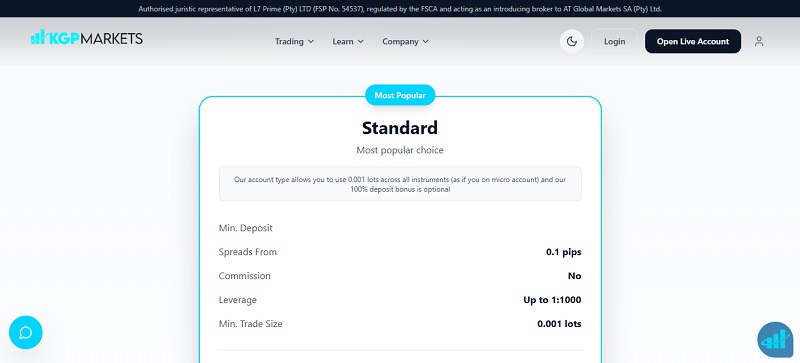Click the KGP Markets logo
The image size is (800, 363).
(87, 38)
